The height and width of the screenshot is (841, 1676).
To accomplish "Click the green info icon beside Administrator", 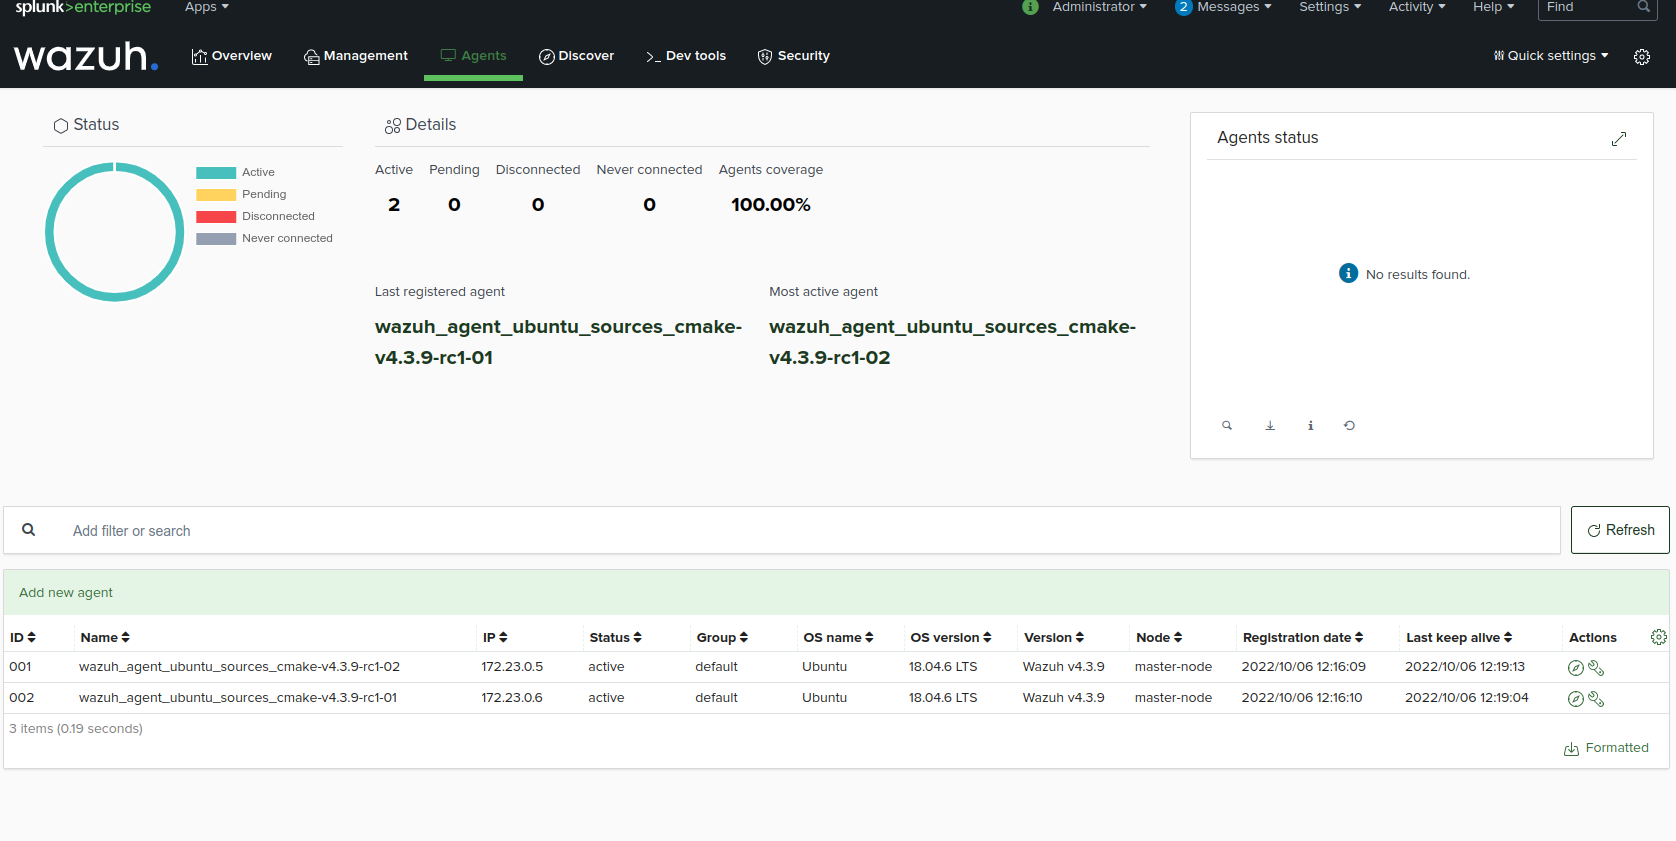I will 1030,7.
